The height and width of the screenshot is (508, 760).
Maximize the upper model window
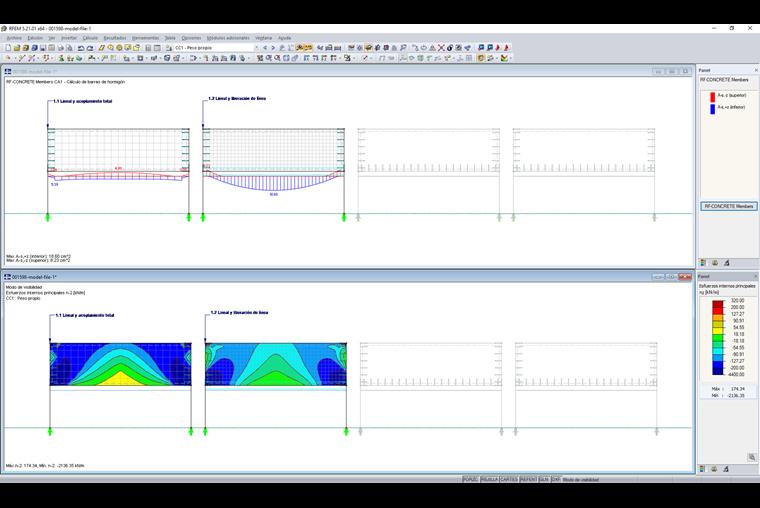(x=672, y=71)
